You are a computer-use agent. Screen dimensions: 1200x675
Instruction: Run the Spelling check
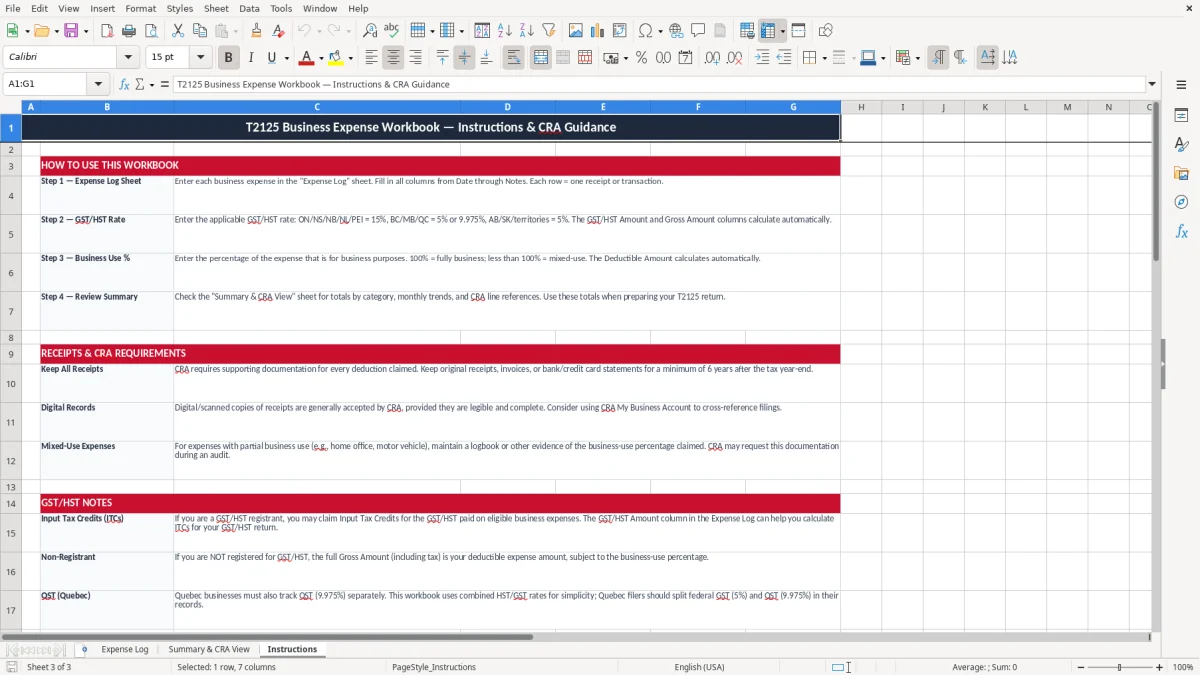[x=392, y=31]
